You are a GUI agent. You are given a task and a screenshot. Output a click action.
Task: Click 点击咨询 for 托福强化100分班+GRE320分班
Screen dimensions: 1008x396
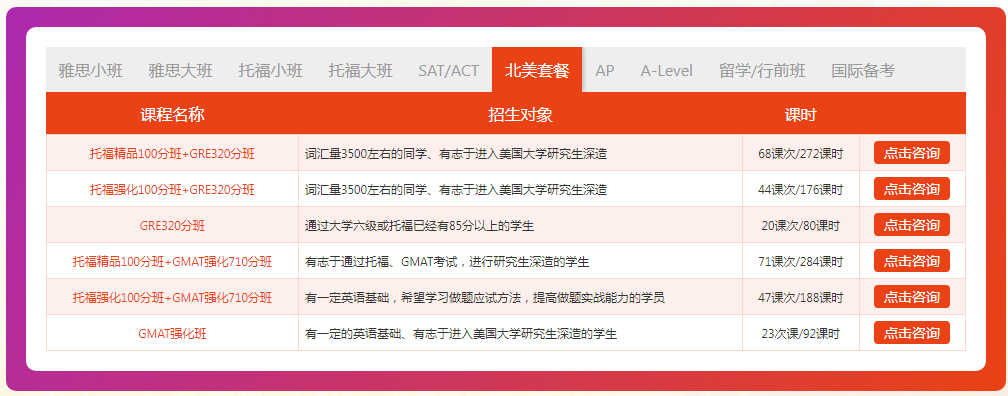pyautogui.click(x=912, y=189)
